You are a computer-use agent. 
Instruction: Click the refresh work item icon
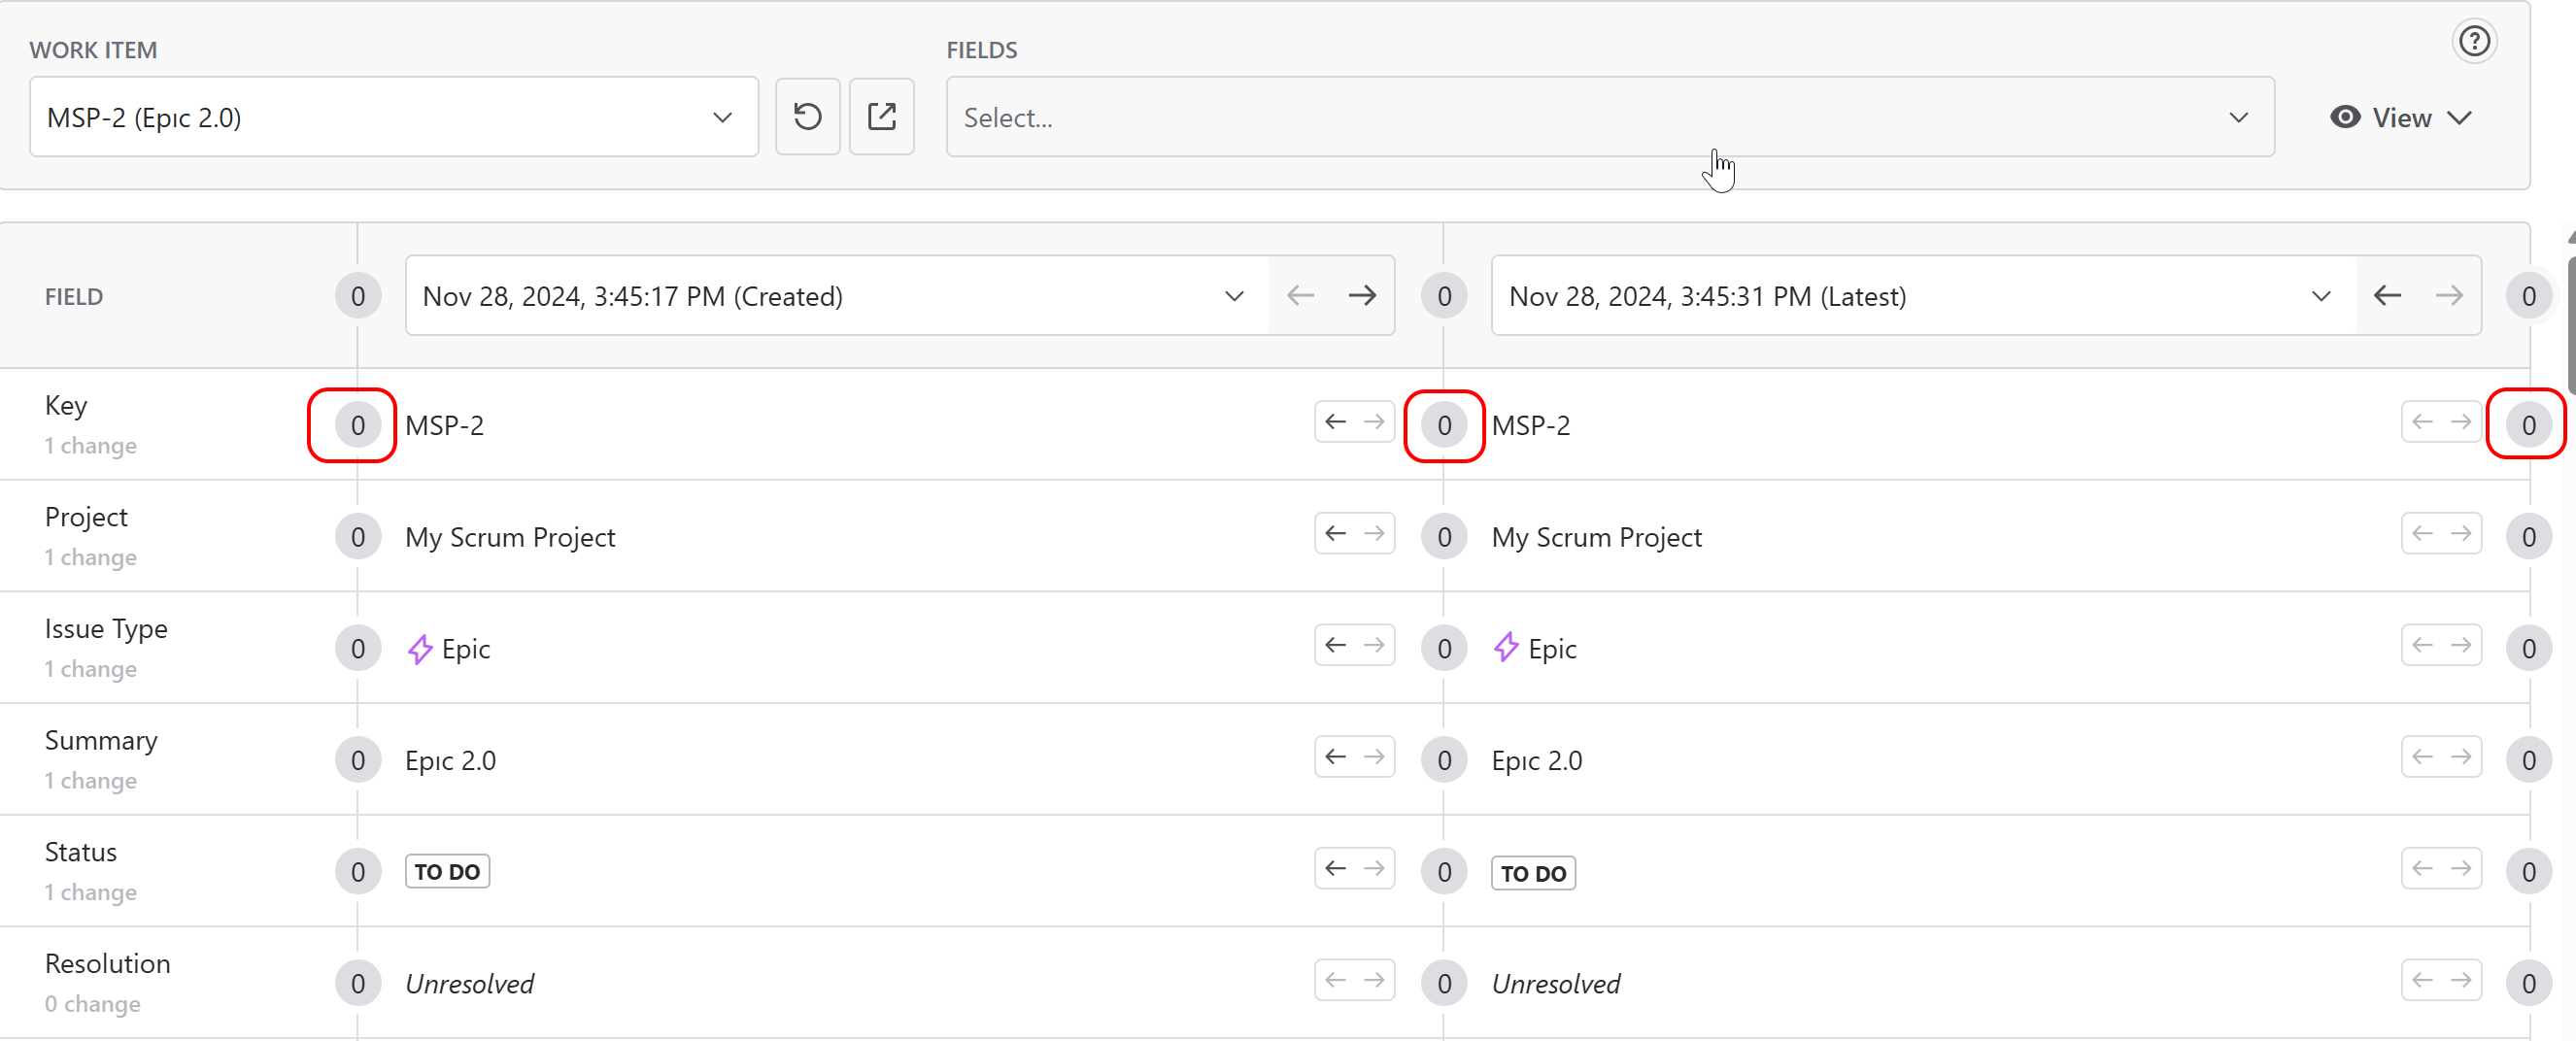click(807, 117)
